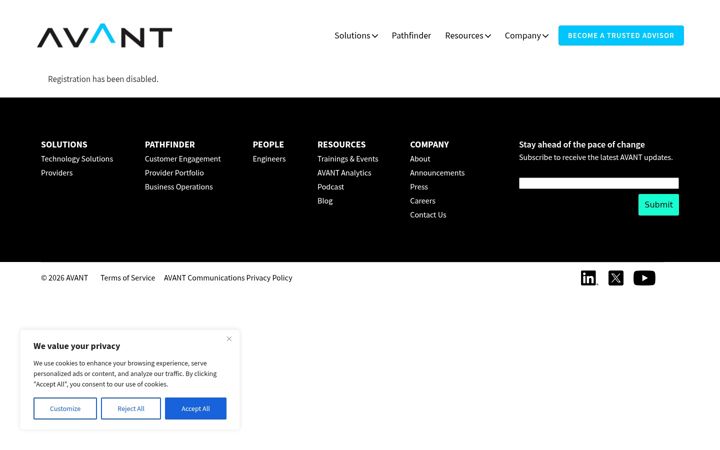Open About footer link
Image resolution: width=720 pixels, height=450 pixels.
(420, 159)
